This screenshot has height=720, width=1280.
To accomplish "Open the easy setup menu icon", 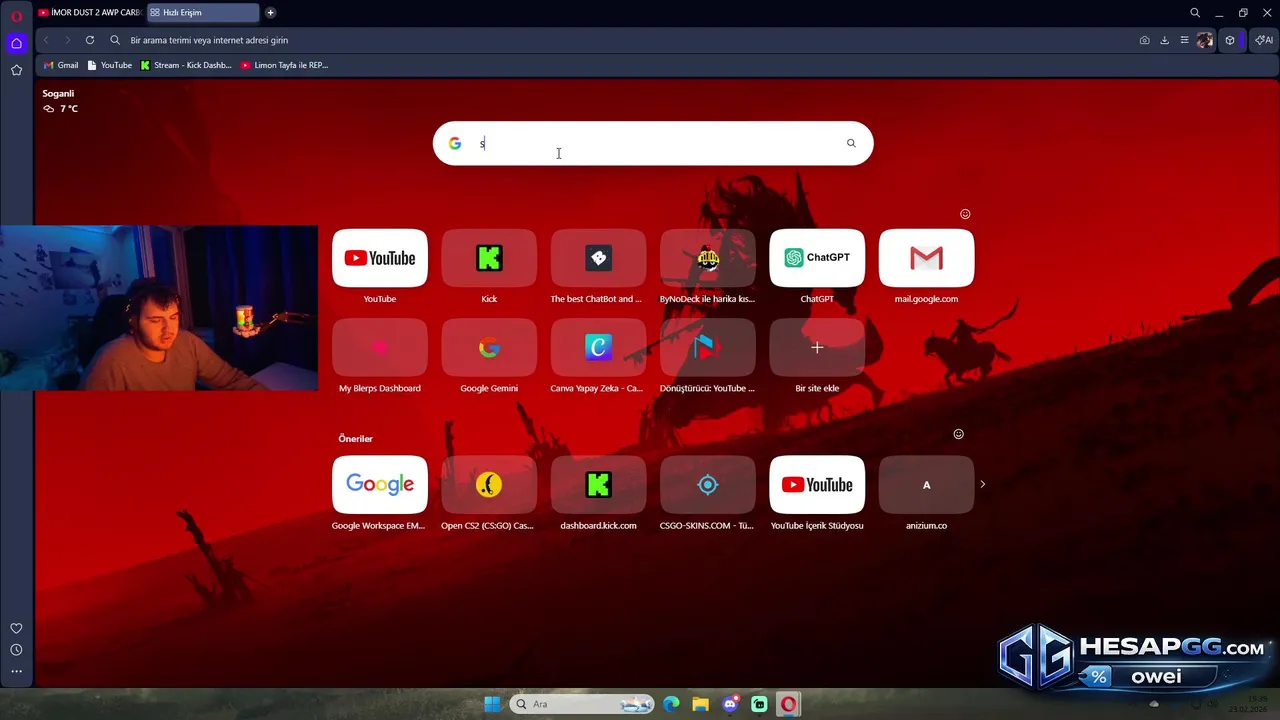I will pyautogui.click(x=1184, y=40).
